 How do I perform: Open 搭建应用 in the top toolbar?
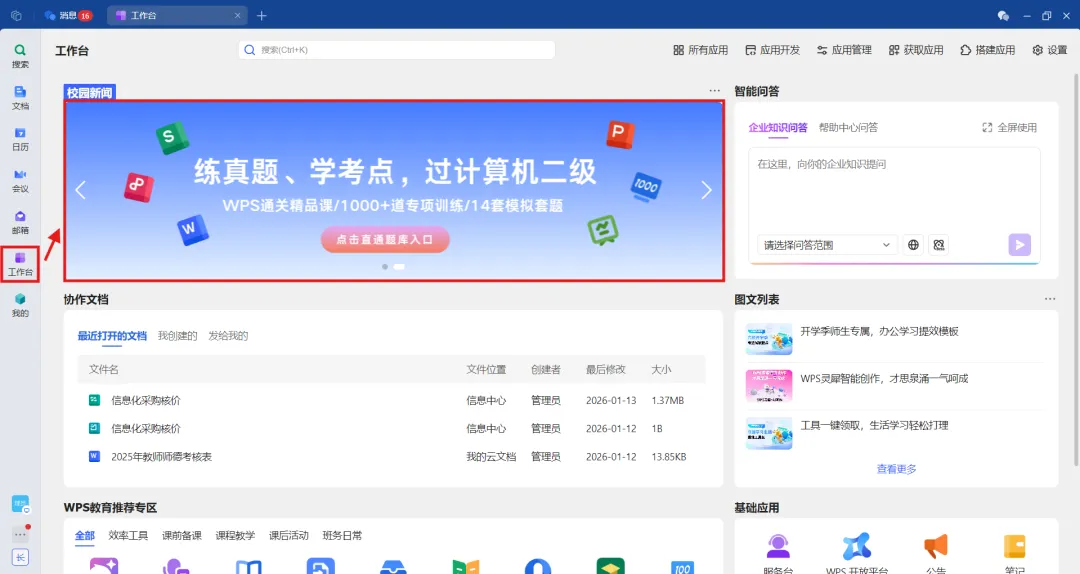[x=987, y=50]
